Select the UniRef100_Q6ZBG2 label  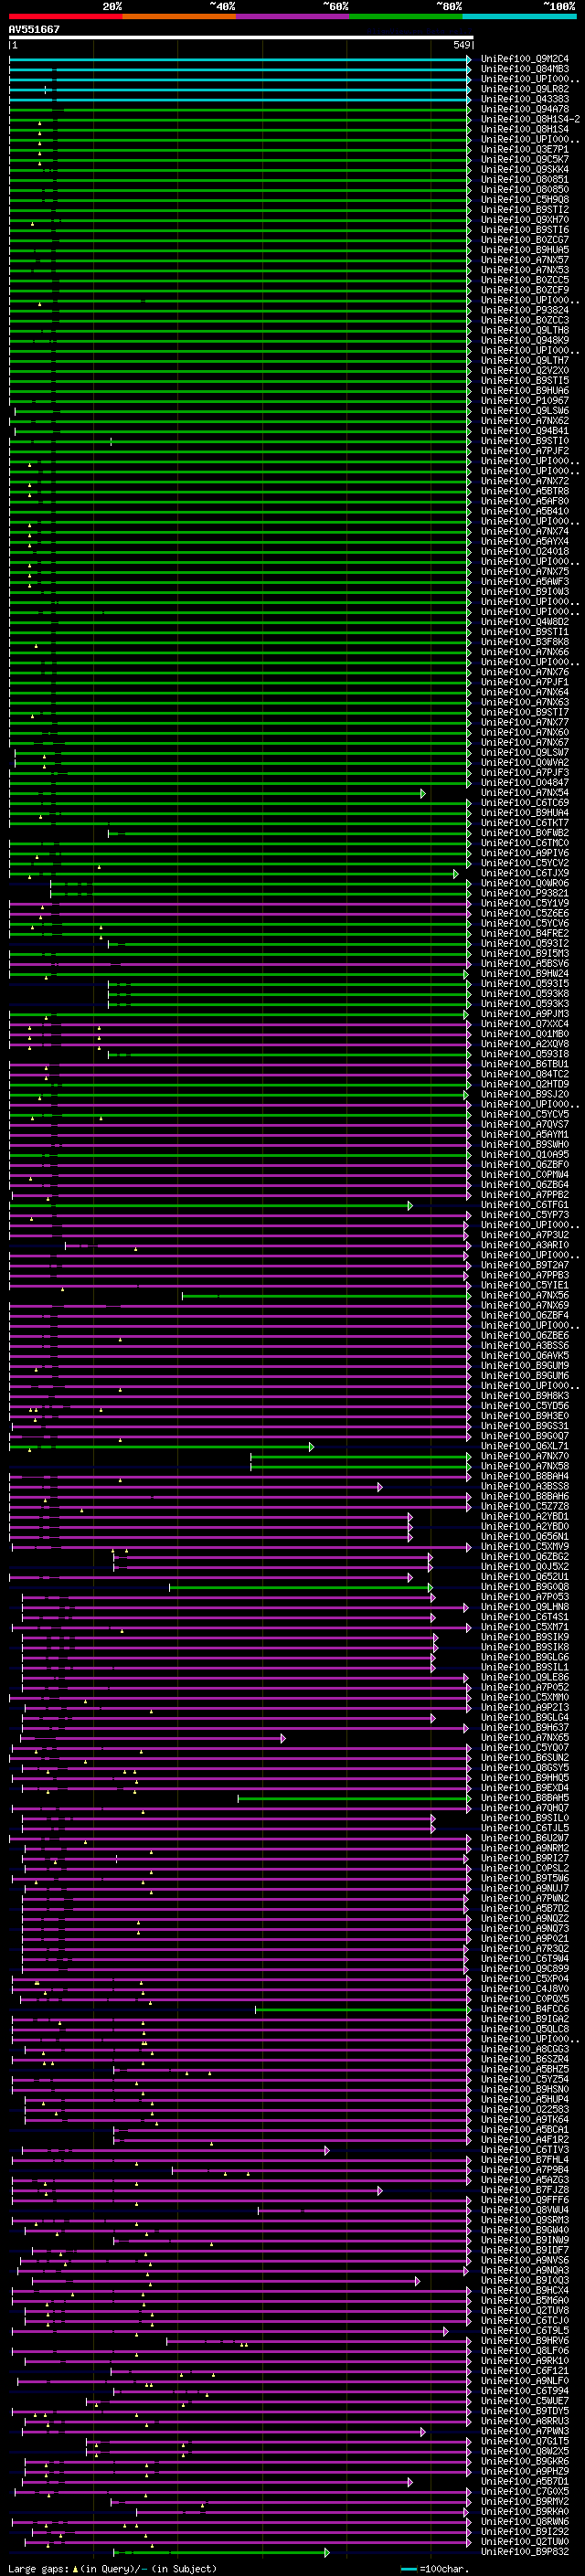525,1556
